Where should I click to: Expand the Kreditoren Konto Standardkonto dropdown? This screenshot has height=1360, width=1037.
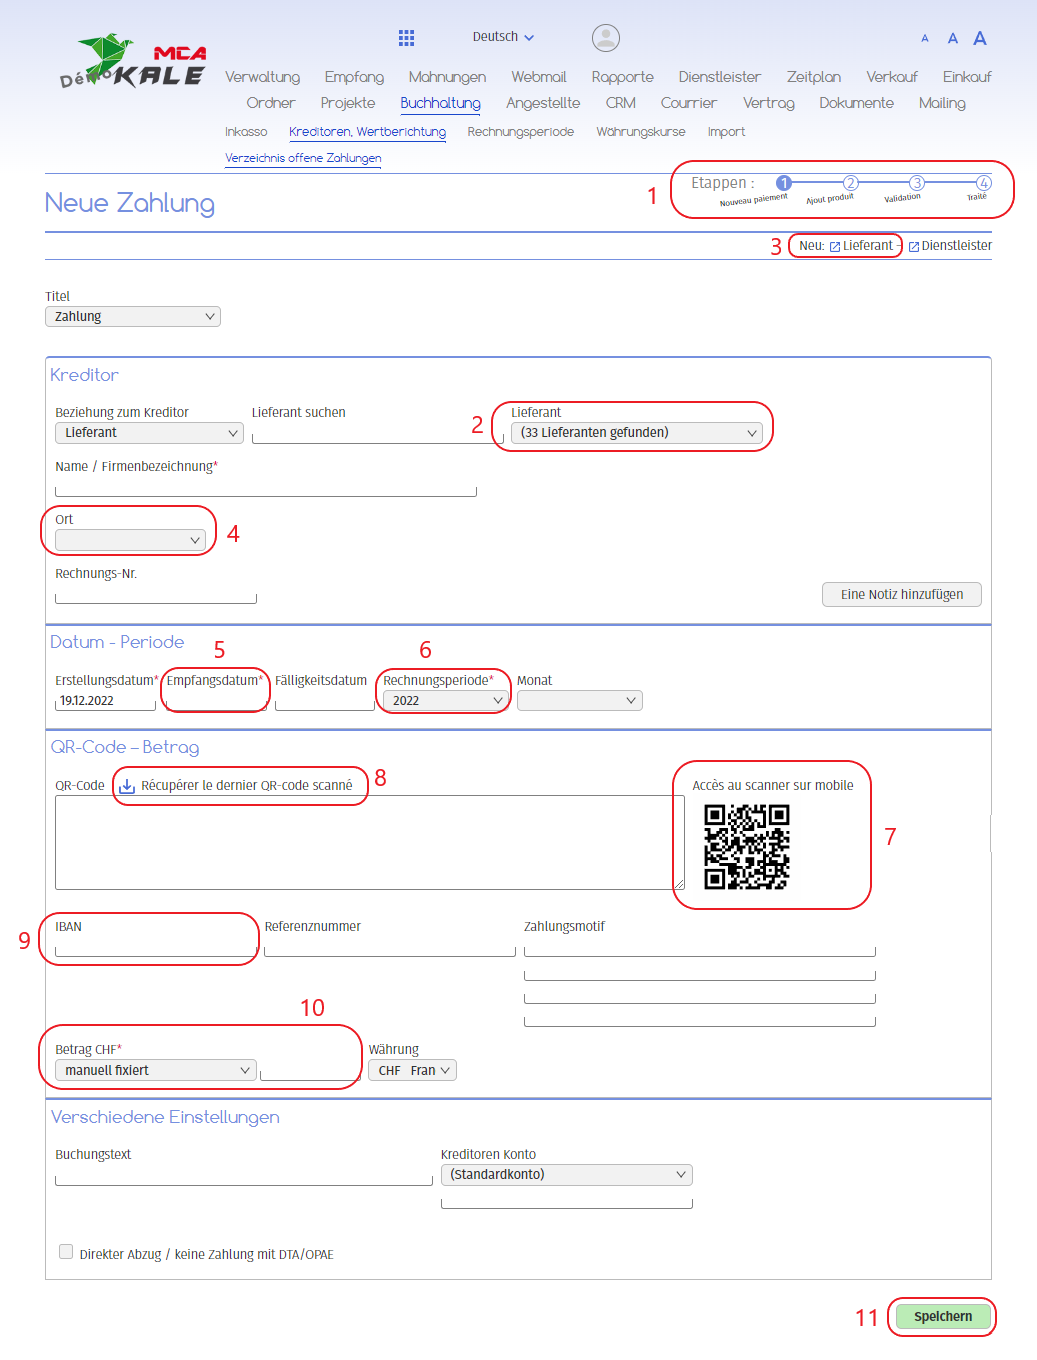(x=566, y=1175)
